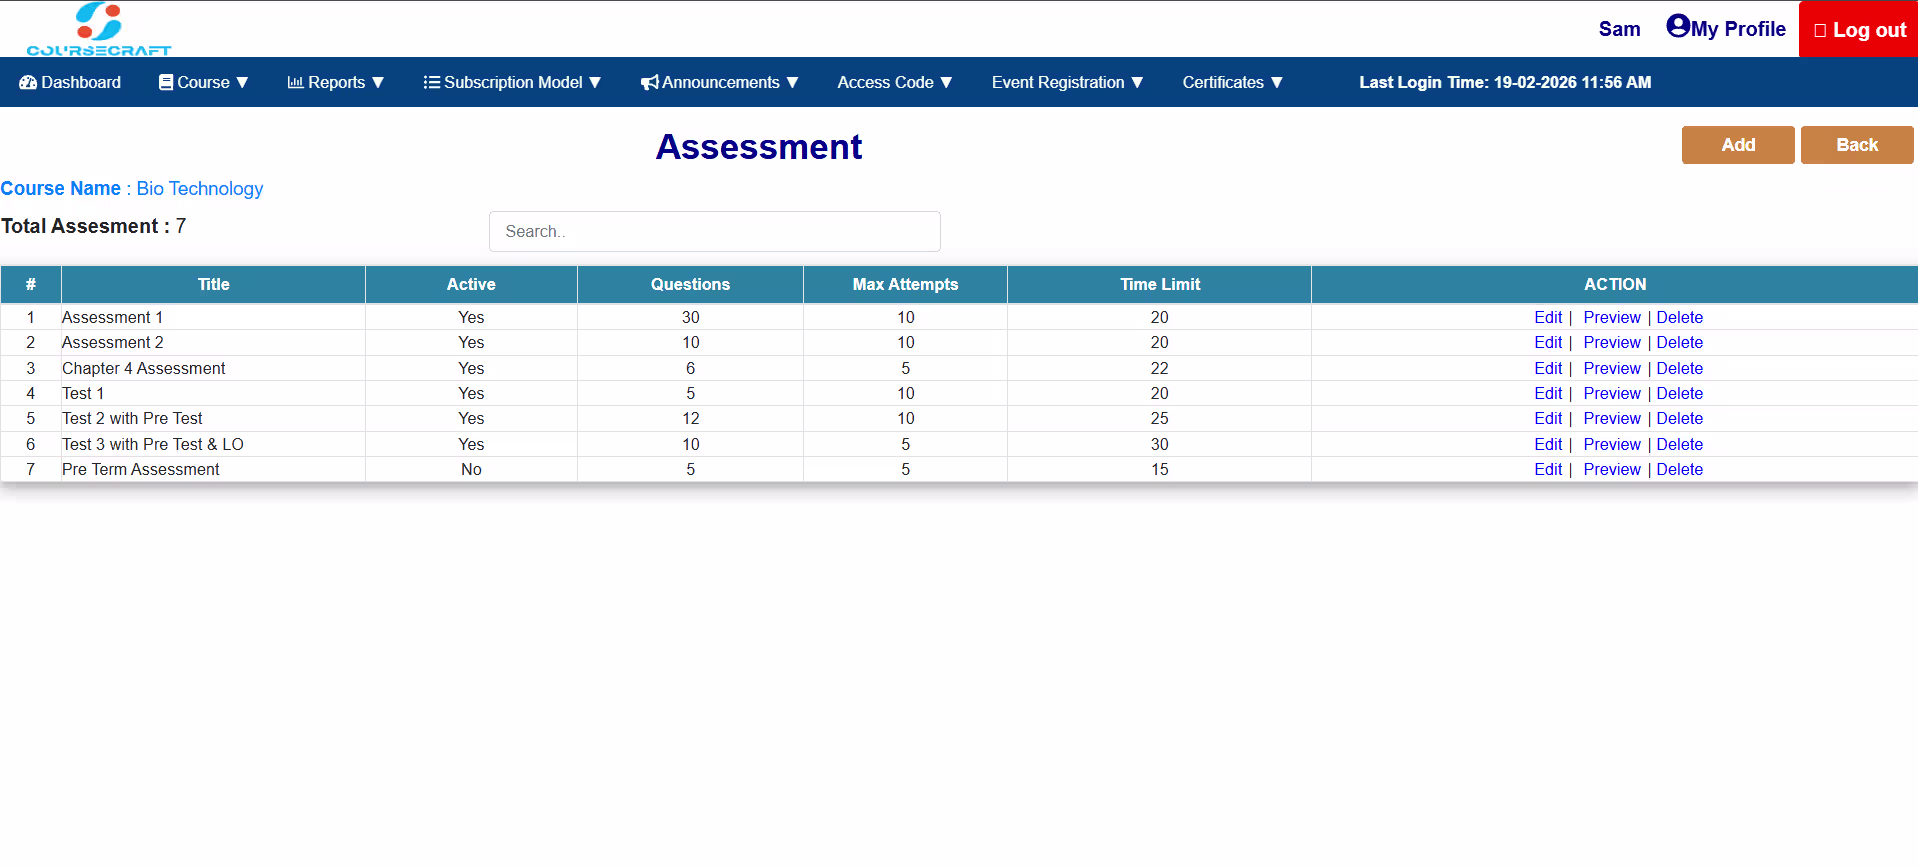The width and height of the screenshot is (1918, 867).
Task: Delete Test 2 with Pre Test
Action: pos(1680,418)
